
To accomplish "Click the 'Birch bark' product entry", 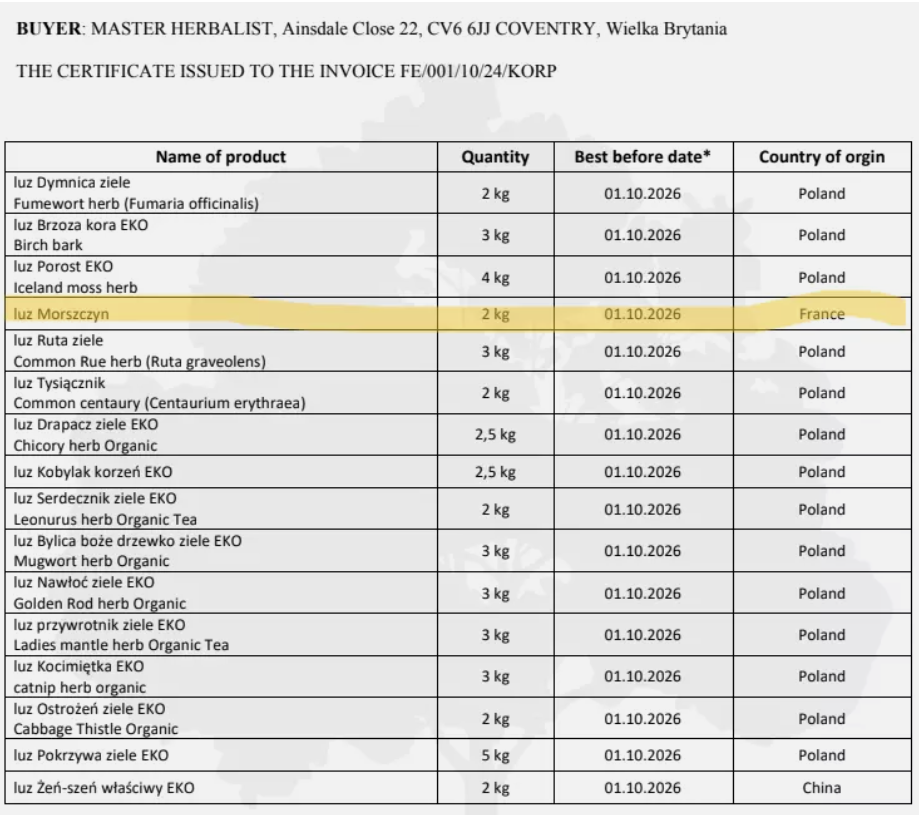I will [x=45, y=243].
